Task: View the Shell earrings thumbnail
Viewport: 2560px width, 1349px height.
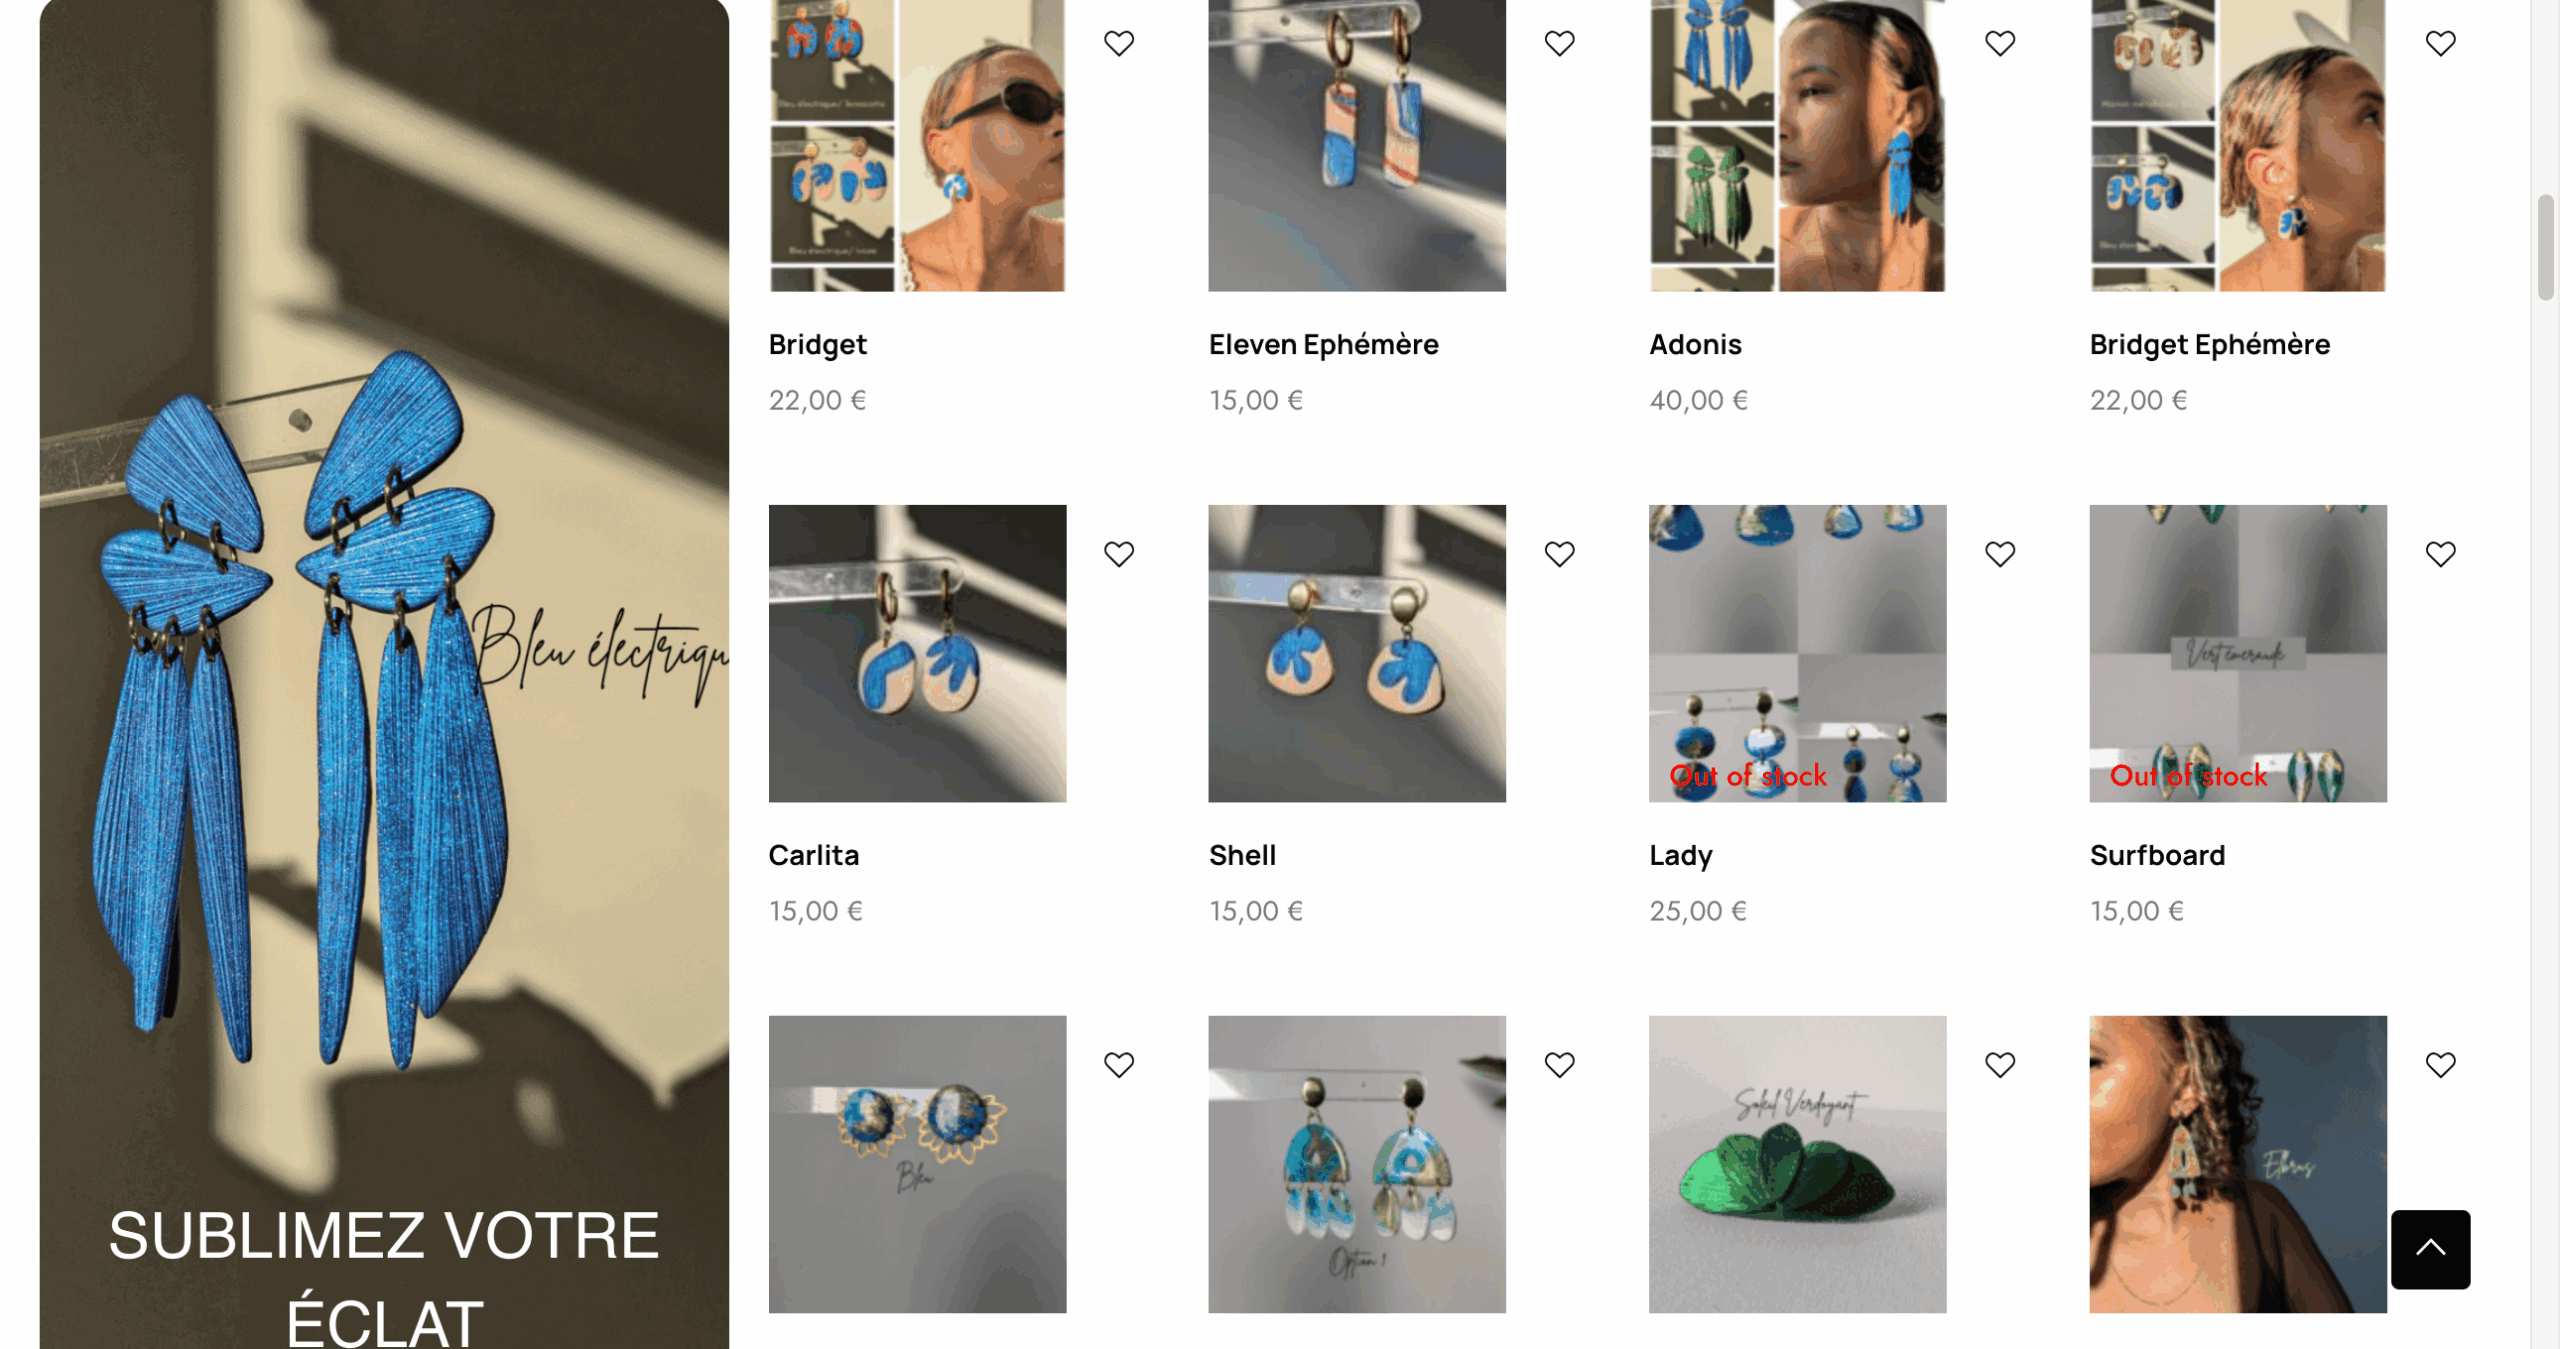Action: point(1356,653)
